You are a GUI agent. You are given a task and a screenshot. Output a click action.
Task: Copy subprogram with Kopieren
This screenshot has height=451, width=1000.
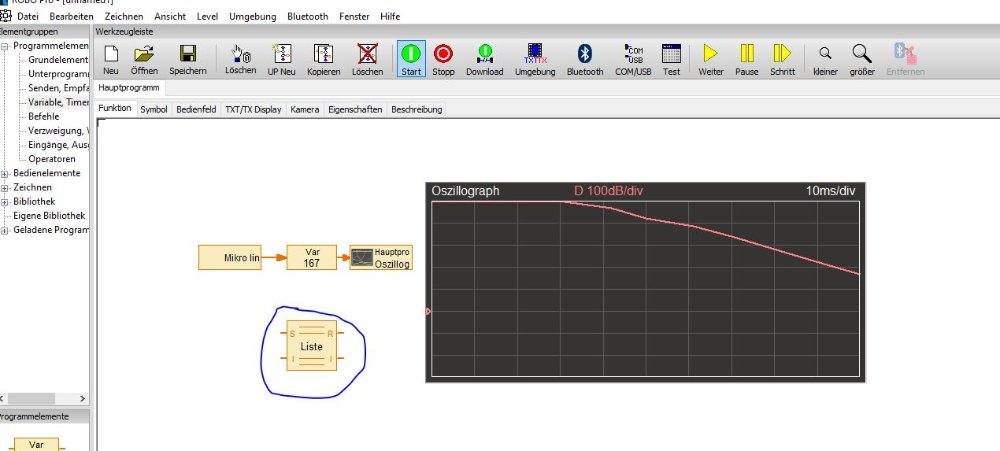pos(323,60)
